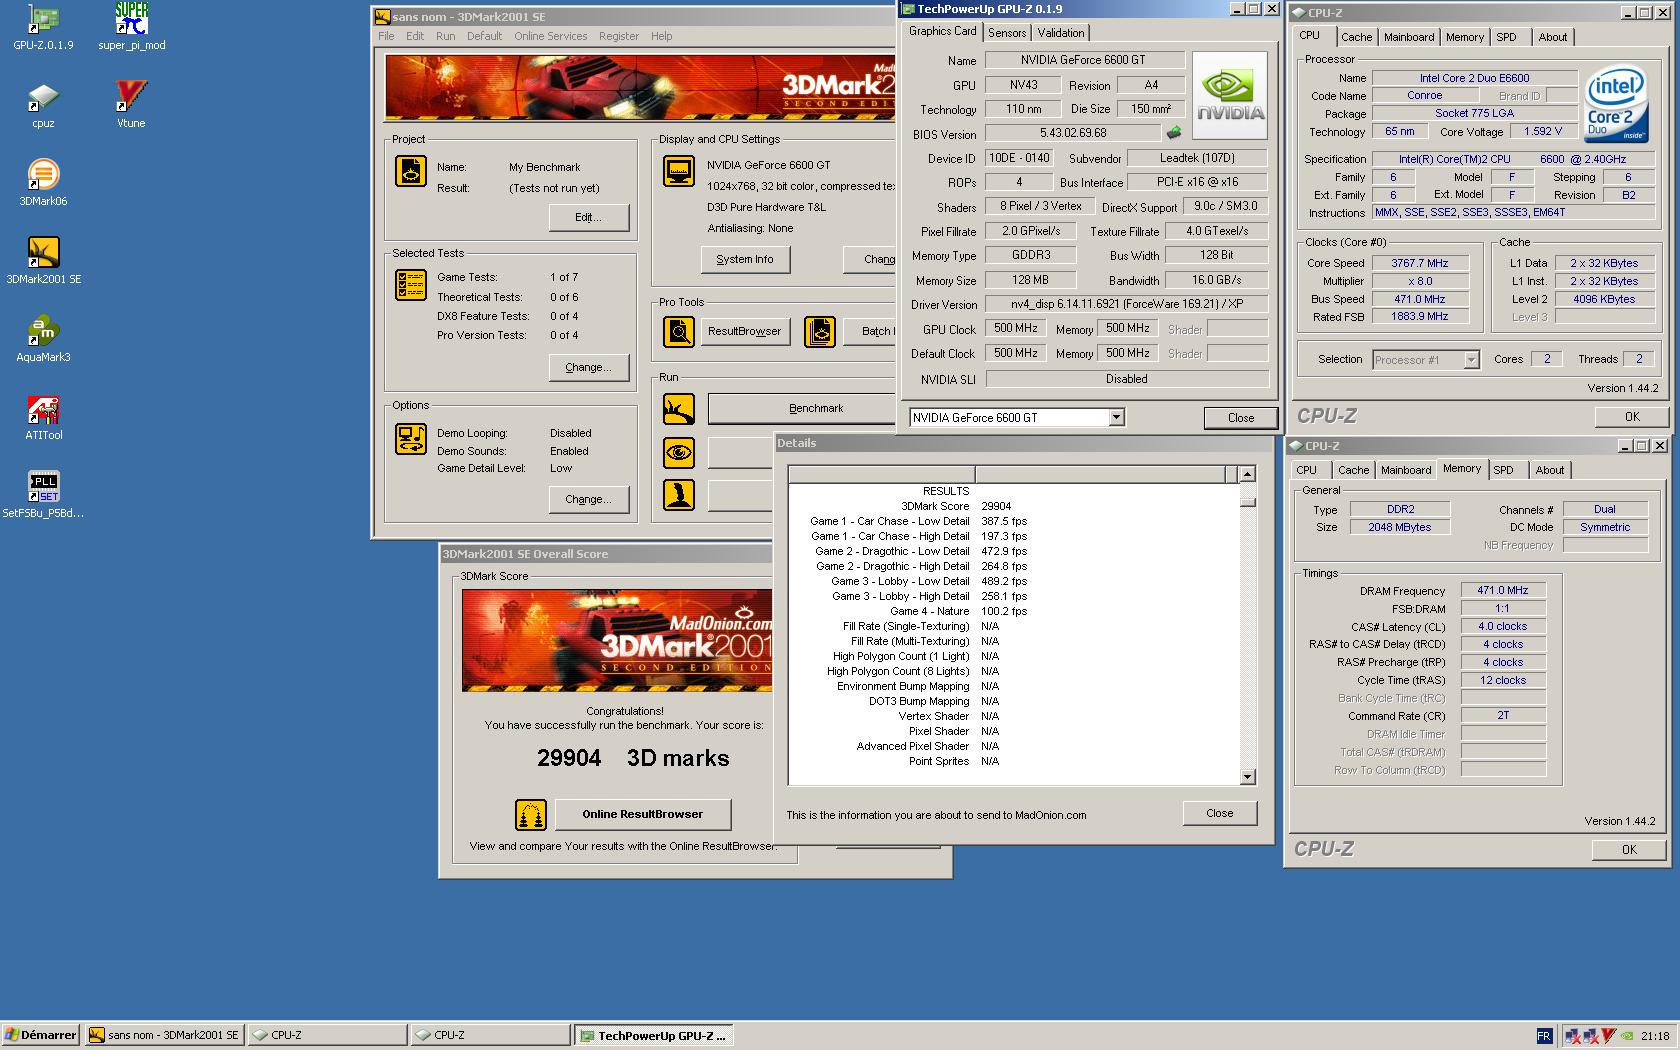
Task: Click the Batch Run icon in Pro Tools
Action: click(820, 331)
